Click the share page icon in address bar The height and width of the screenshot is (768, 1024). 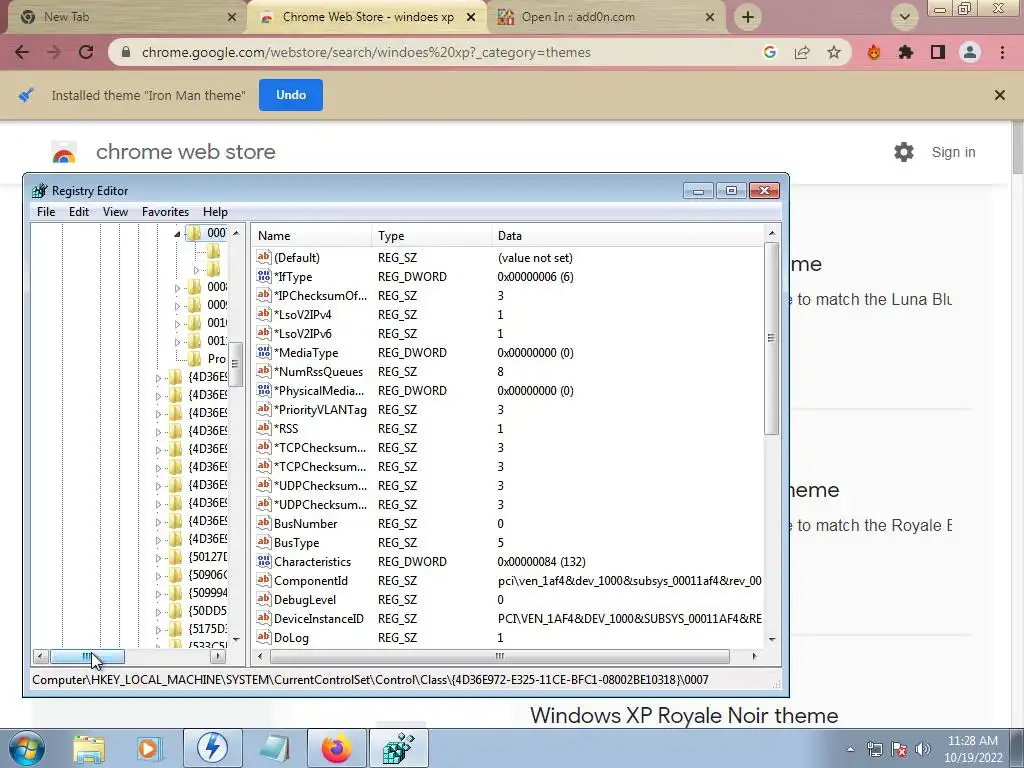coord(802,52)
